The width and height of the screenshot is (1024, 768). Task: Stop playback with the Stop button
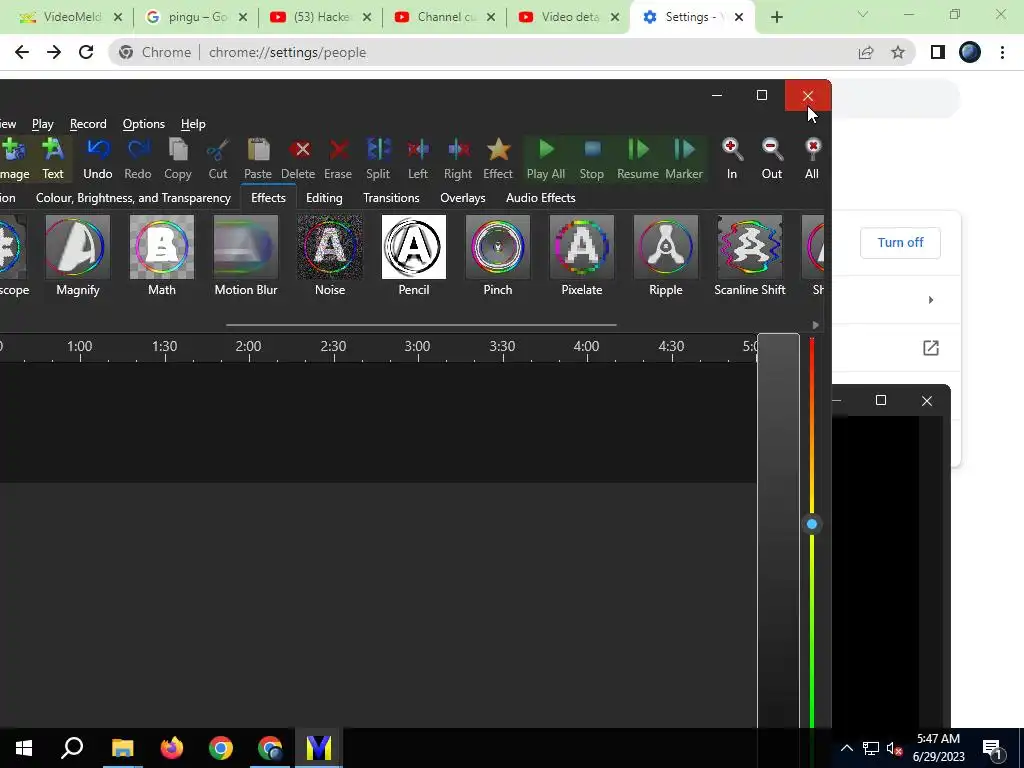592,159
